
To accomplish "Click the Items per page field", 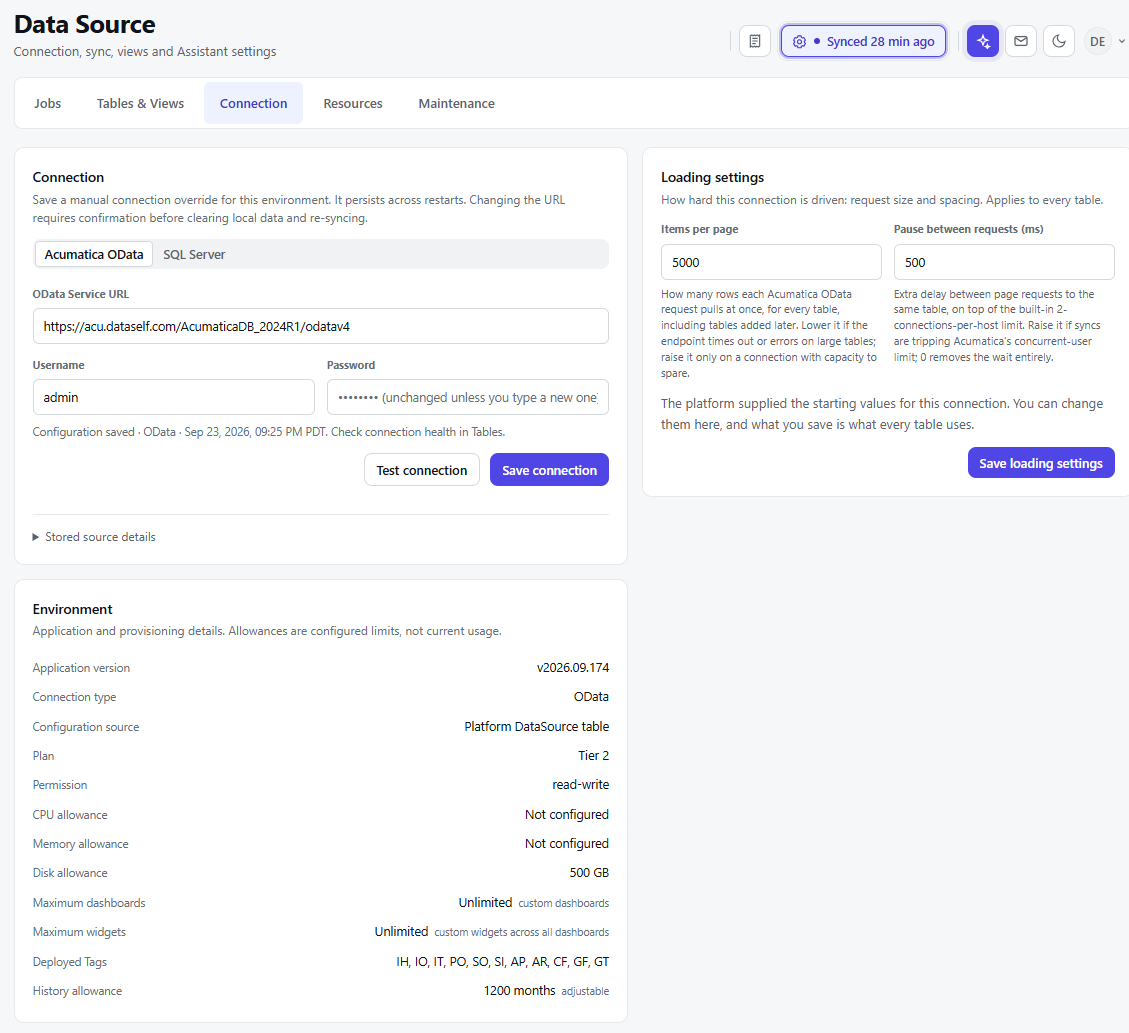I will pos(771,262).
